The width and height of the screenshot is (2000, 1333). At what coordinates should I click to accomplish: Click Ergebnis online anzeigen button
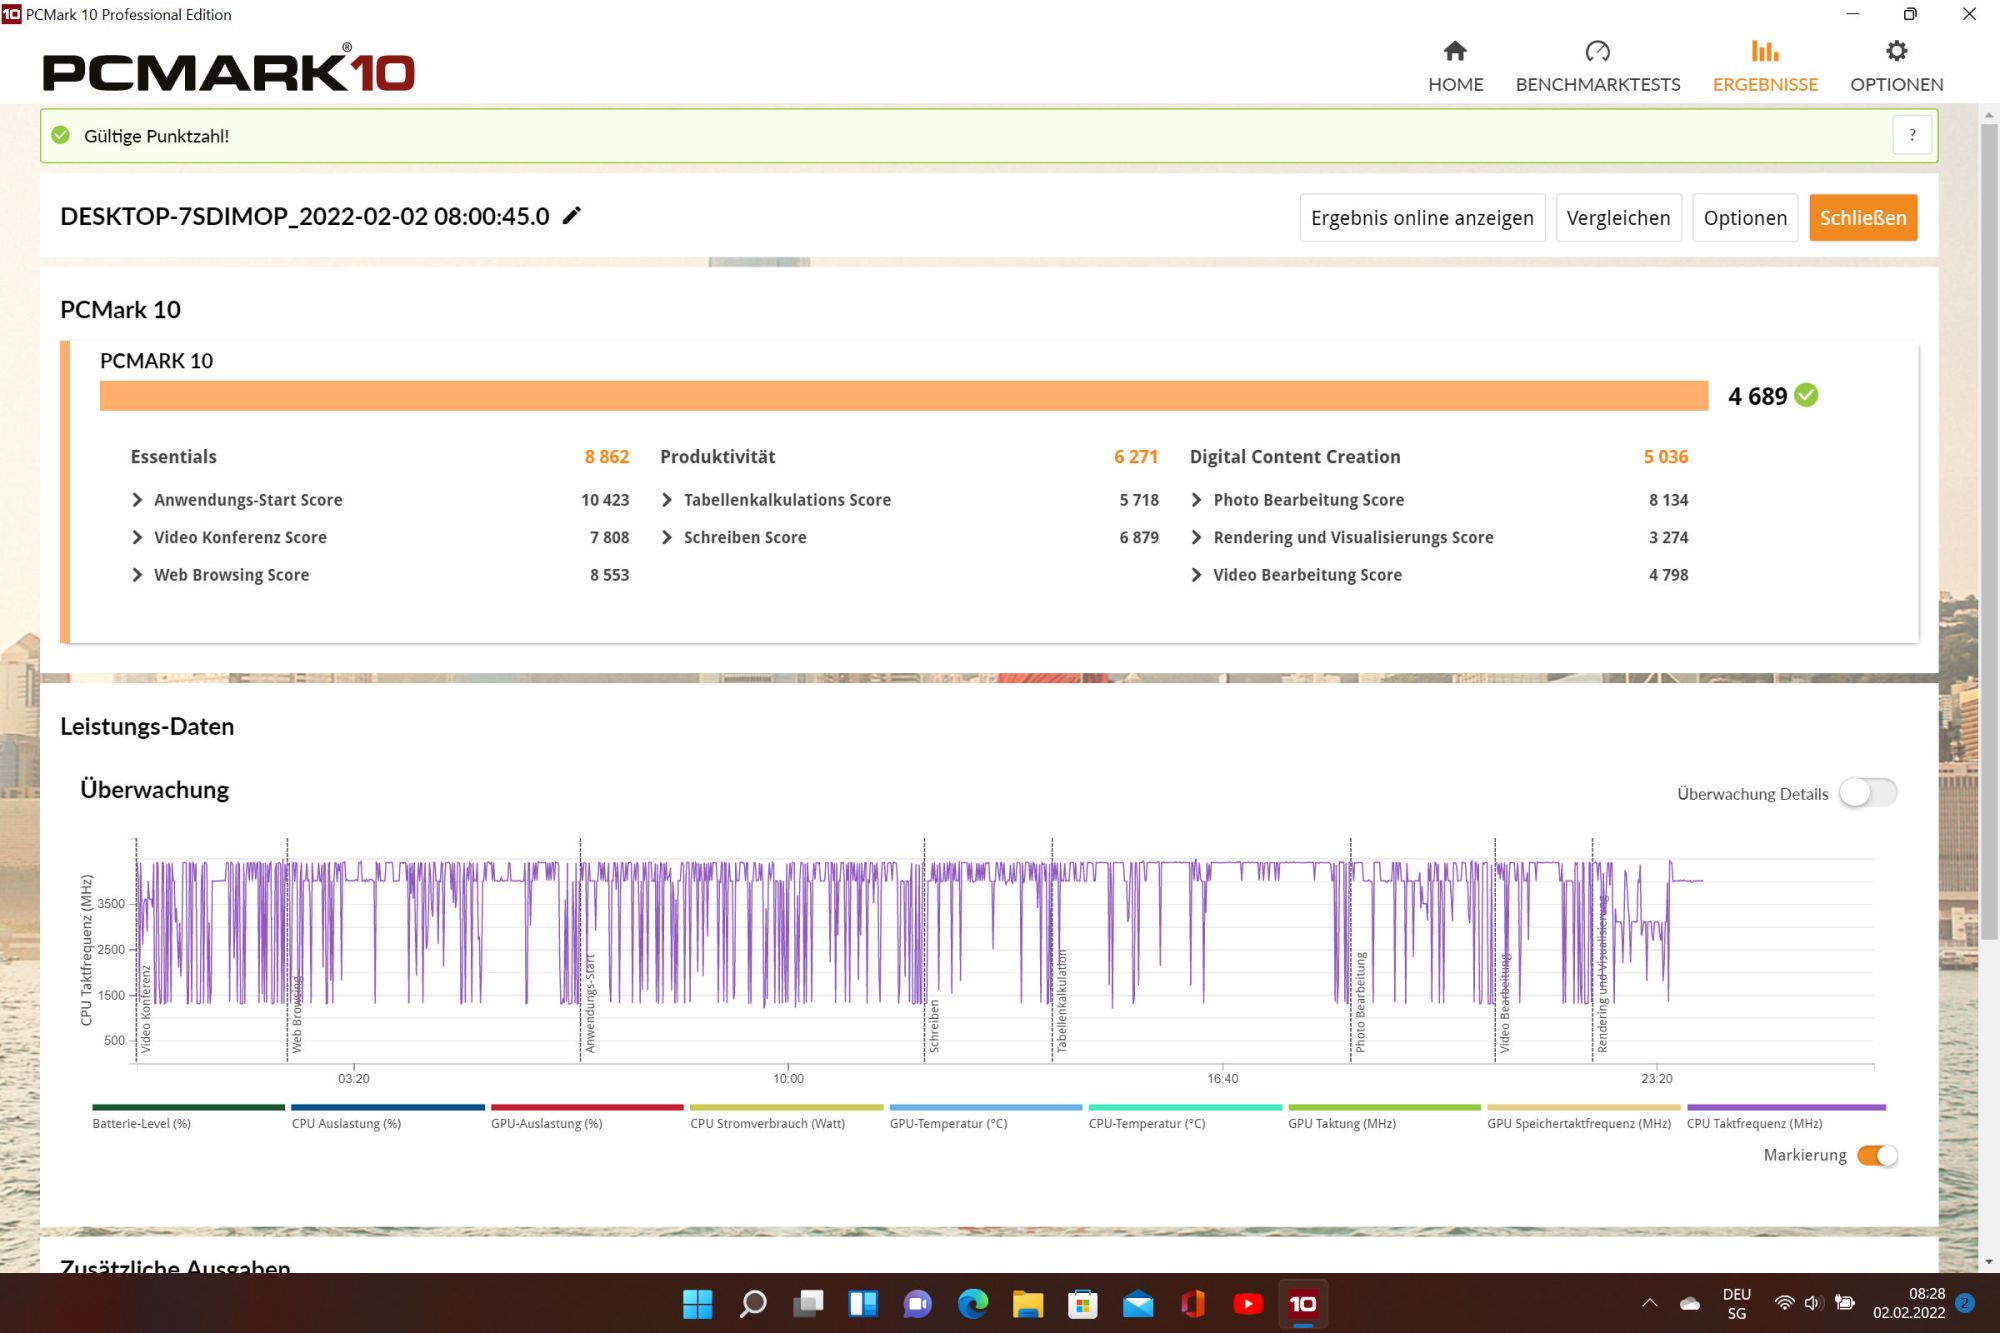point(1422,218)
